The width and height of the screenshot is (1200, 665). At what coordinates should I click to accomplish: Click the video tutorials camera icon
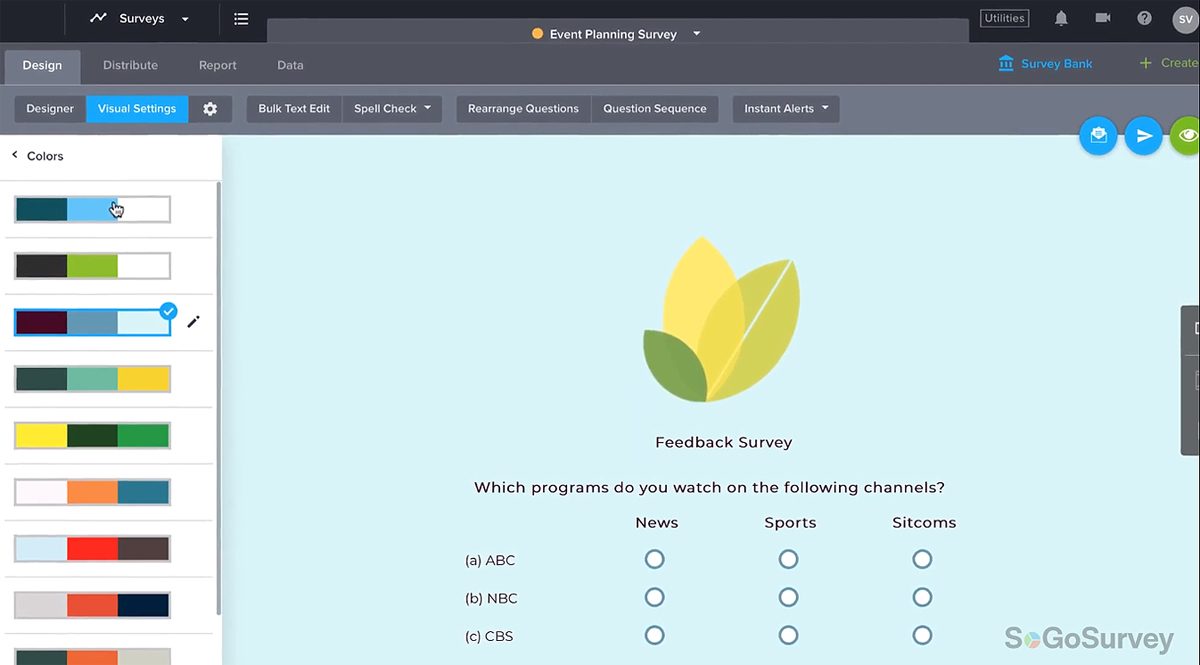point(1102,18)
